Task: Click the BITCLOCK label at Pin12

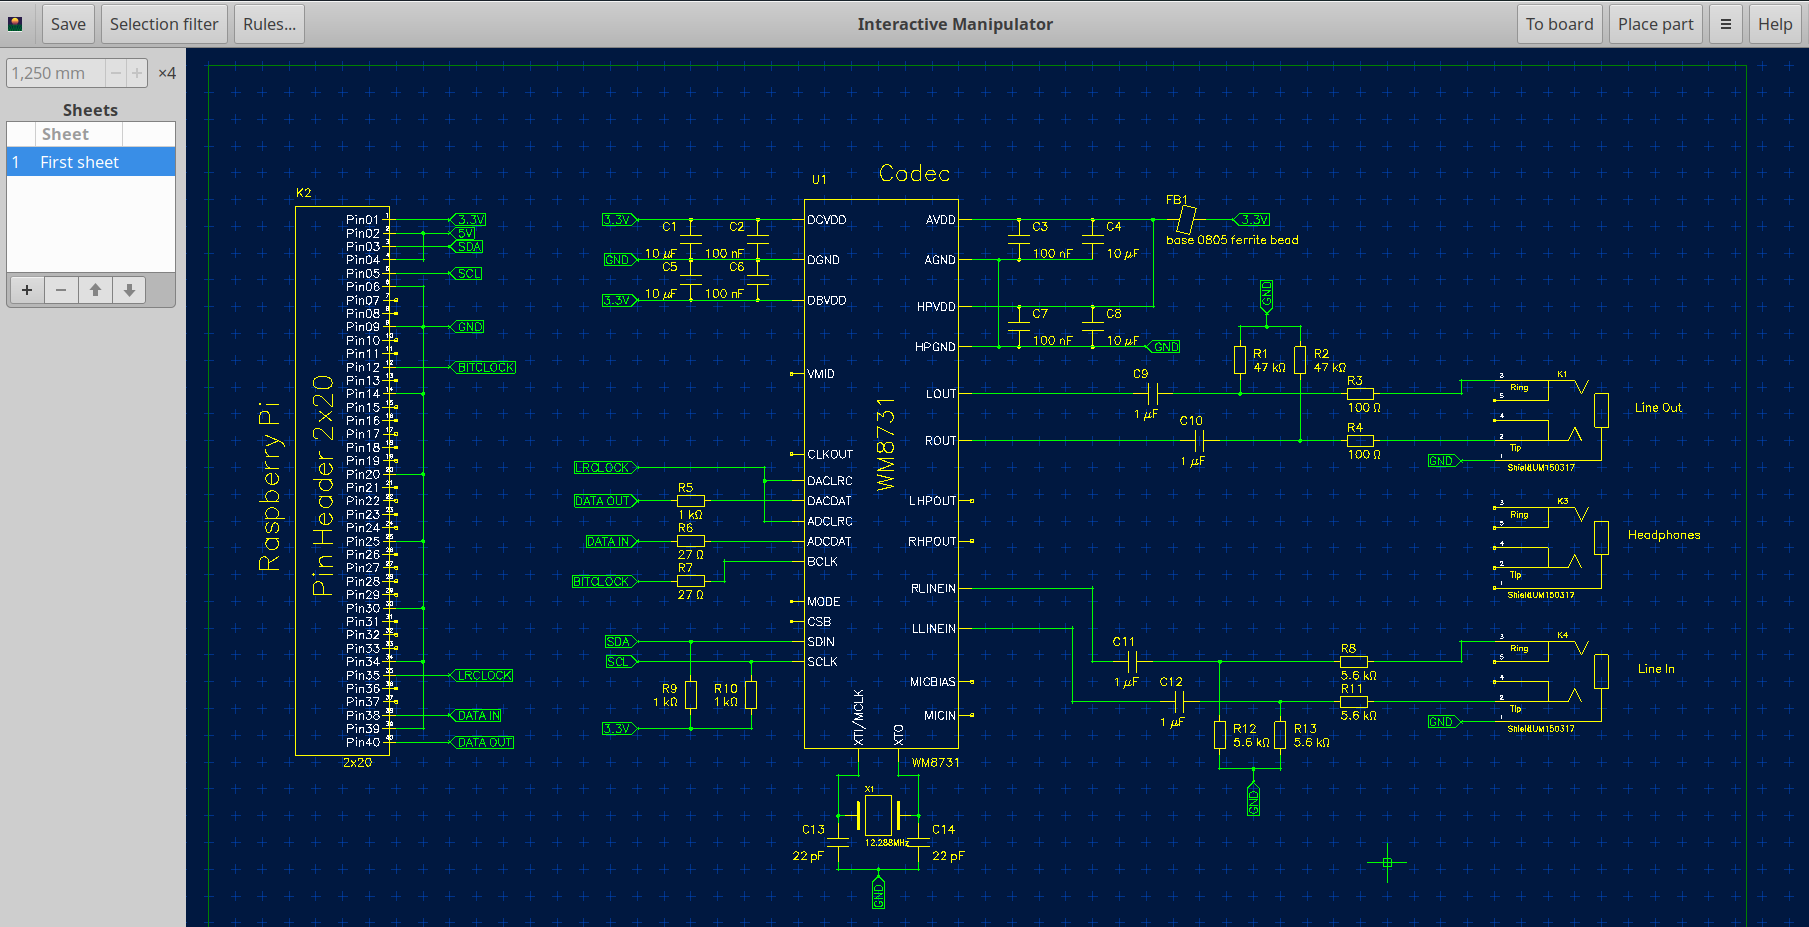Action: (x=483, y=367)
